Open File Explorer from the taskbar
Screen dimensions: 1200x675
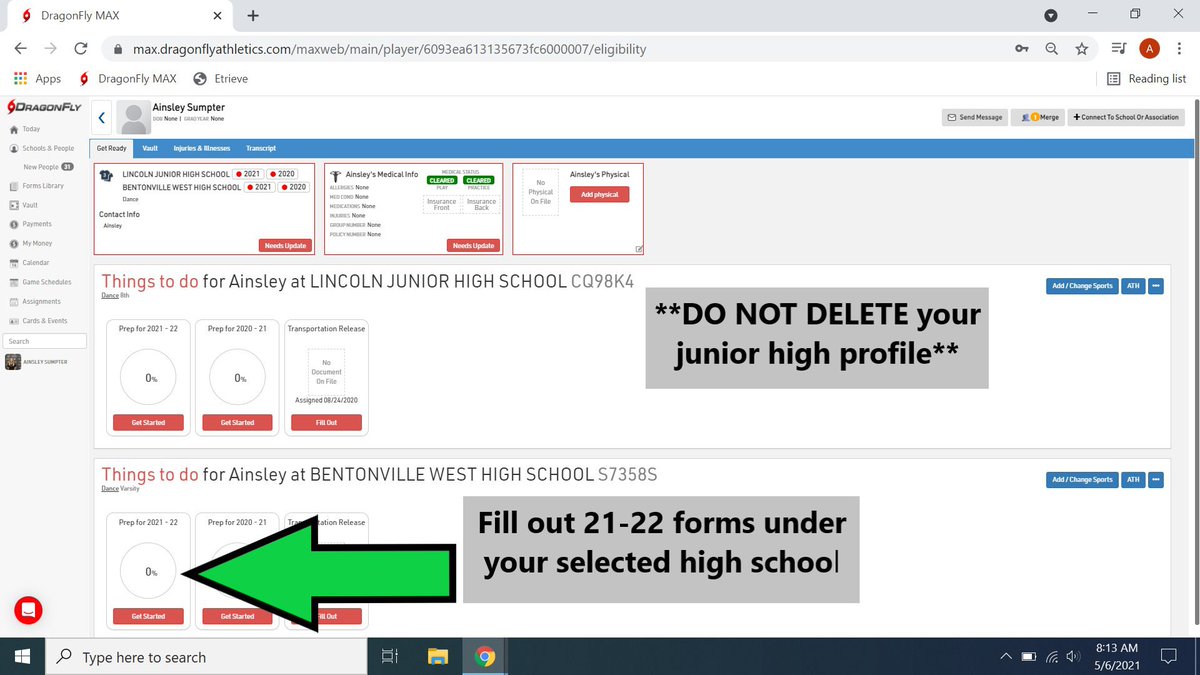[438, 657]
